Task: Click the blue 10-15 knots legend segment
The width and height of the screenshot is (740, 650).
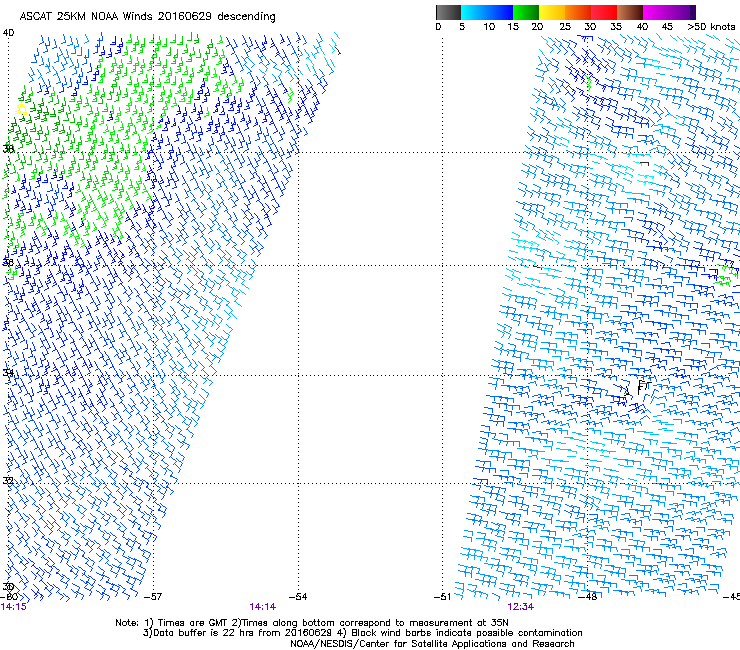Action: 500,12
